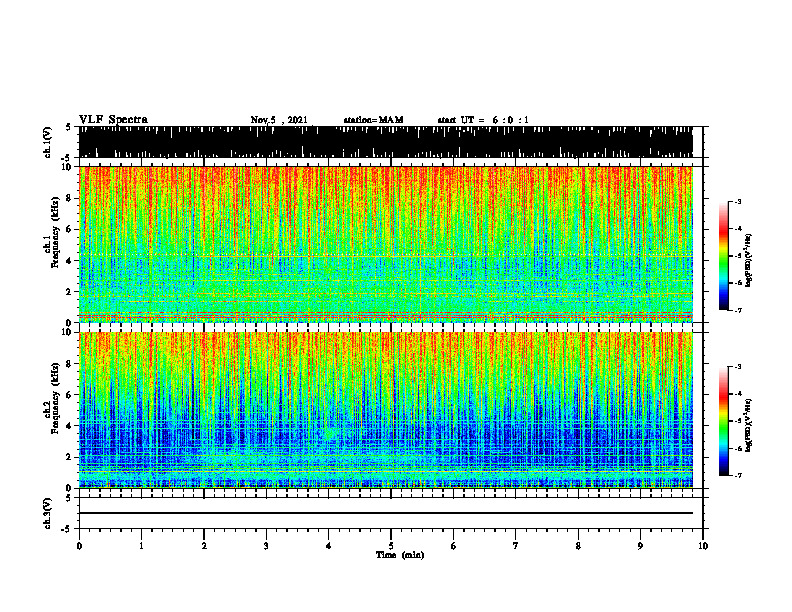792x612 pixels.
Task: Click the 6 kHz tick of ch.1 spectrogram
Action: [70, 229]
